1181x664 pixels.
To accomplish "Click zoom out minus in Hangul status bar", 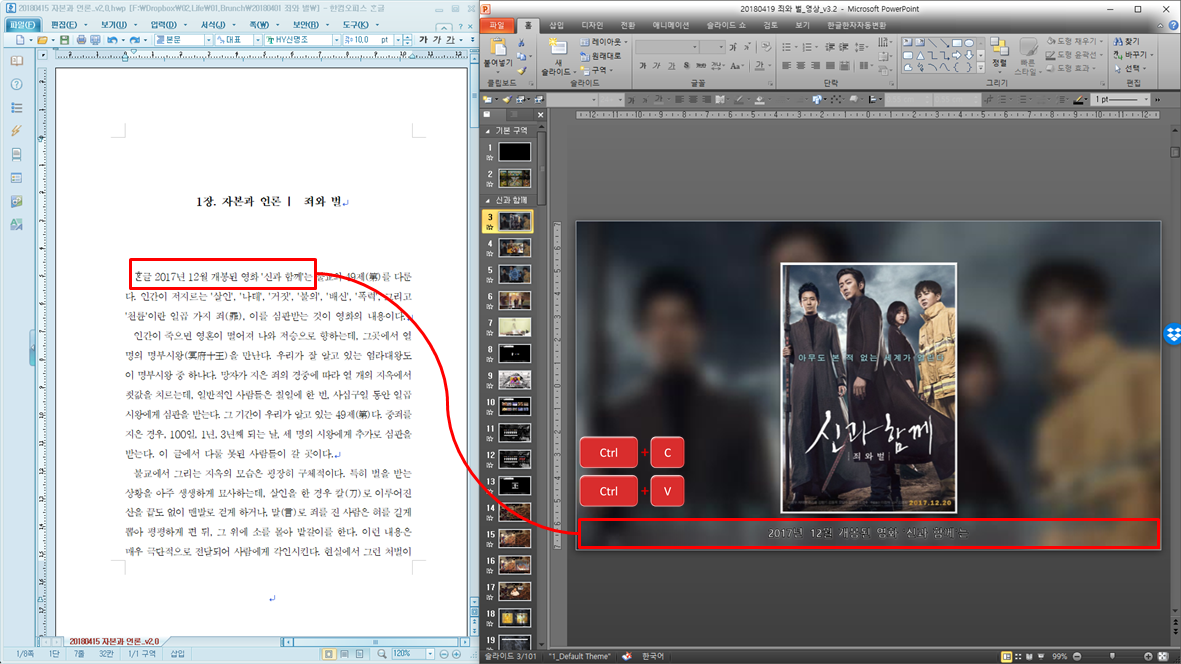I will [x=444, y=654].
